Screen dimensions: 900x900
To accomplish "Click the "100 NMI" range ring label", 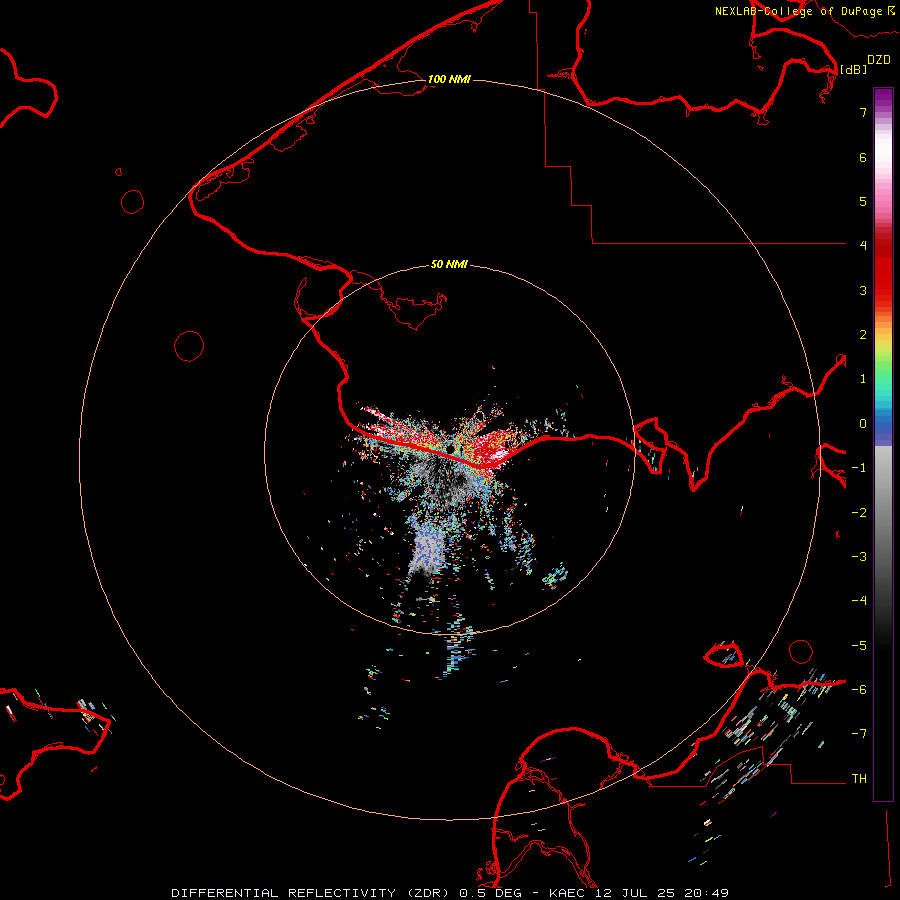I will coord(449,79).
